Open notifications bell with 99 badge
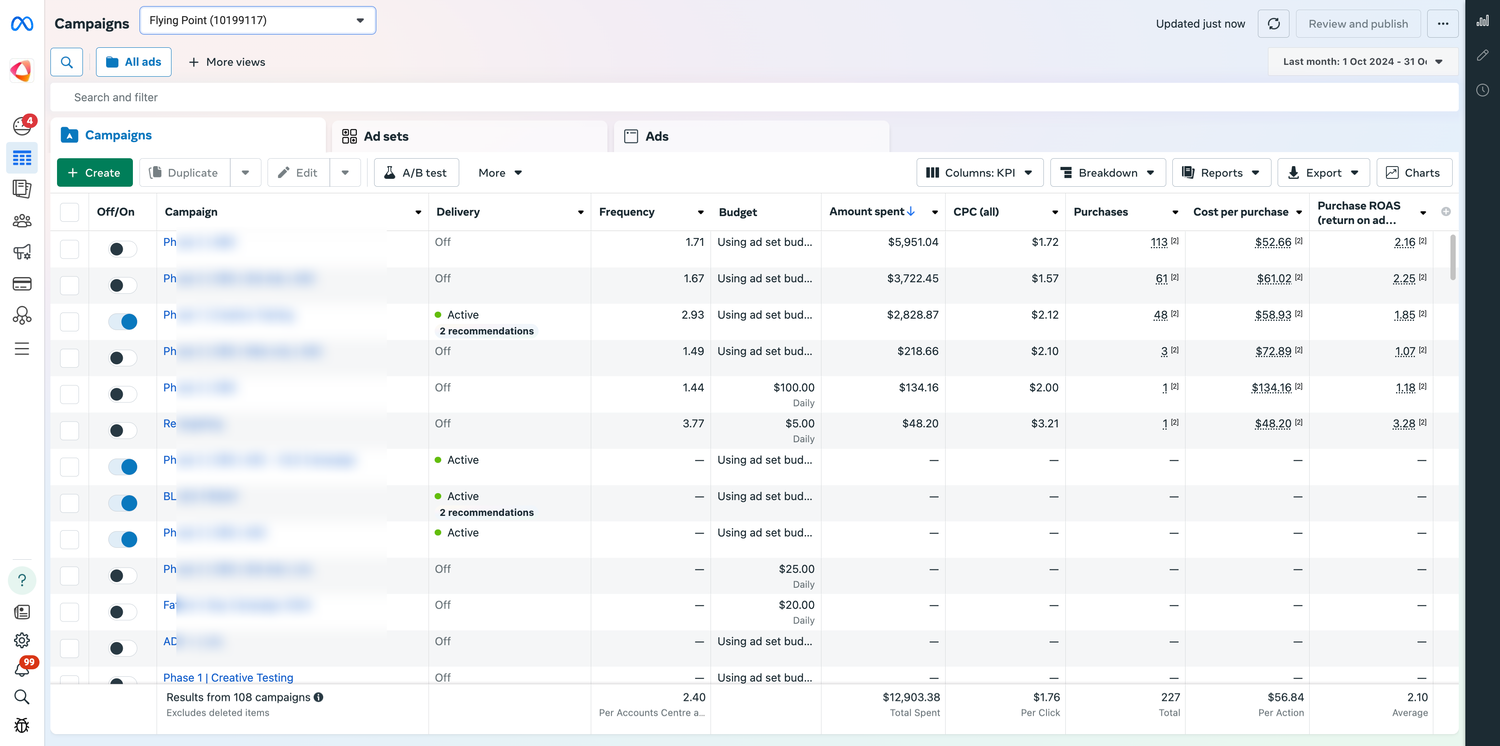This screenshot has width=1500, height=746. coord(22,669)
